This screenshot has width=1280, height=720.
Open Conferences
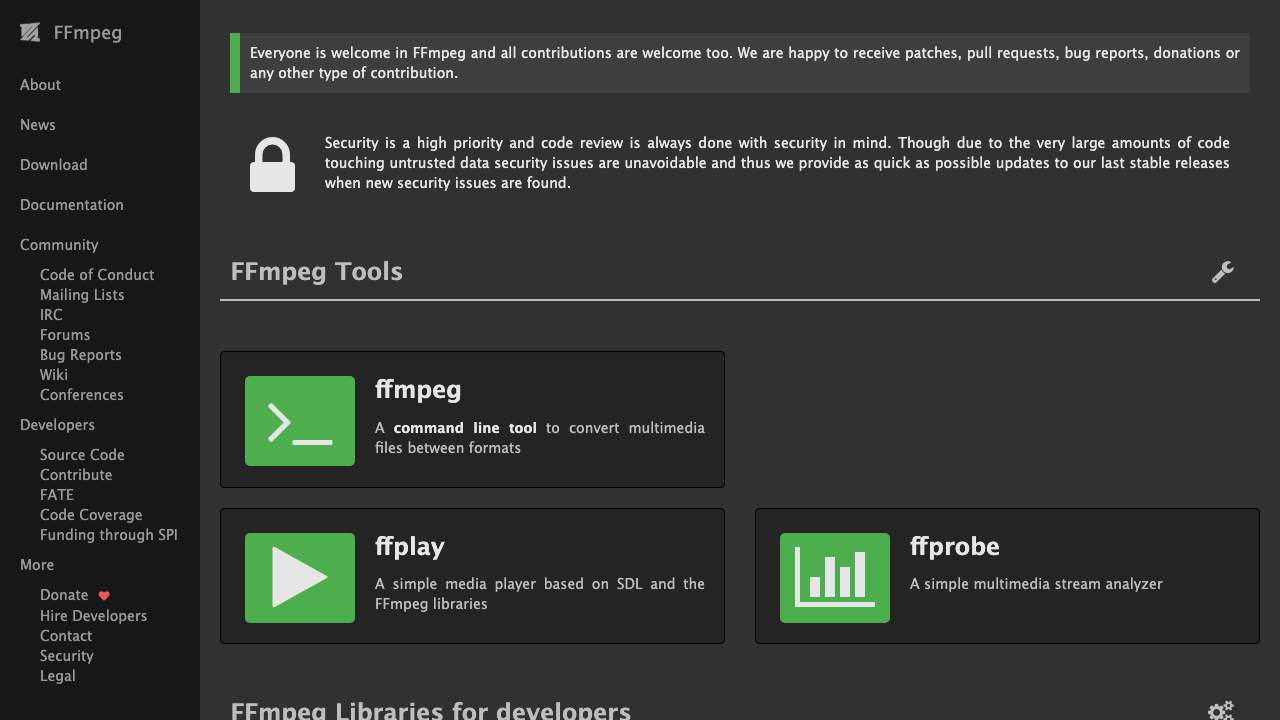(82, 395)
